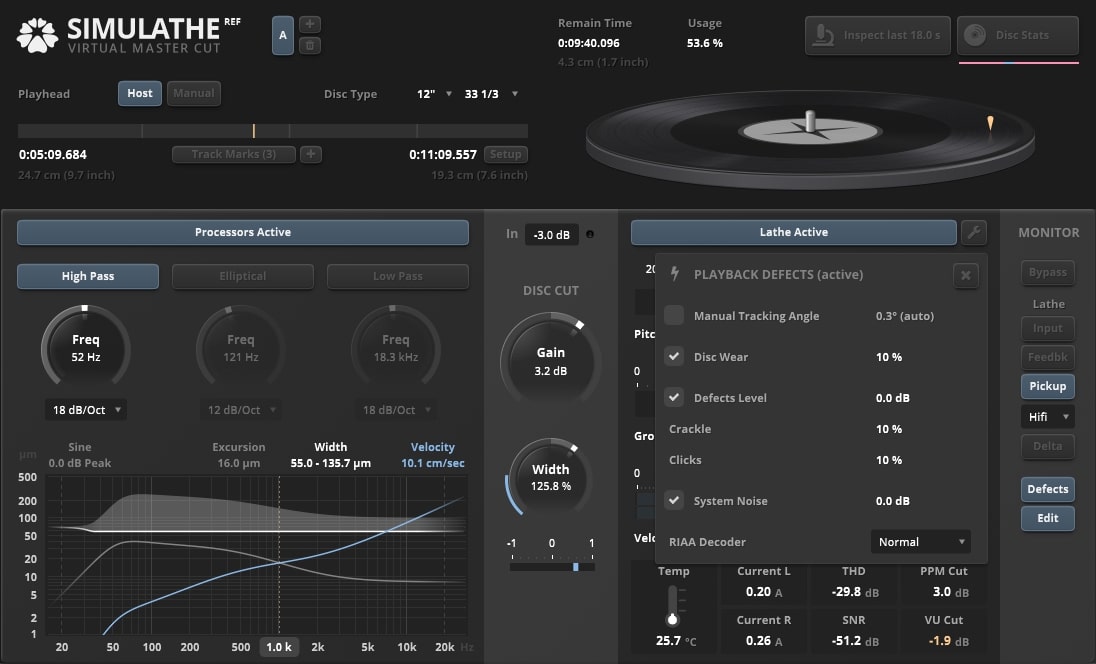Add a track mark with plus icon
1096x664 pixels.
[311, 154]
